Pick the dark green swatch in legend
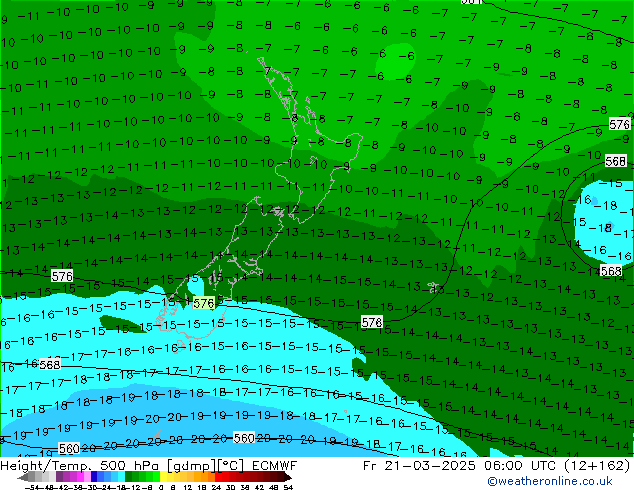The image size is (634, 490). click(x=128, y=477)
